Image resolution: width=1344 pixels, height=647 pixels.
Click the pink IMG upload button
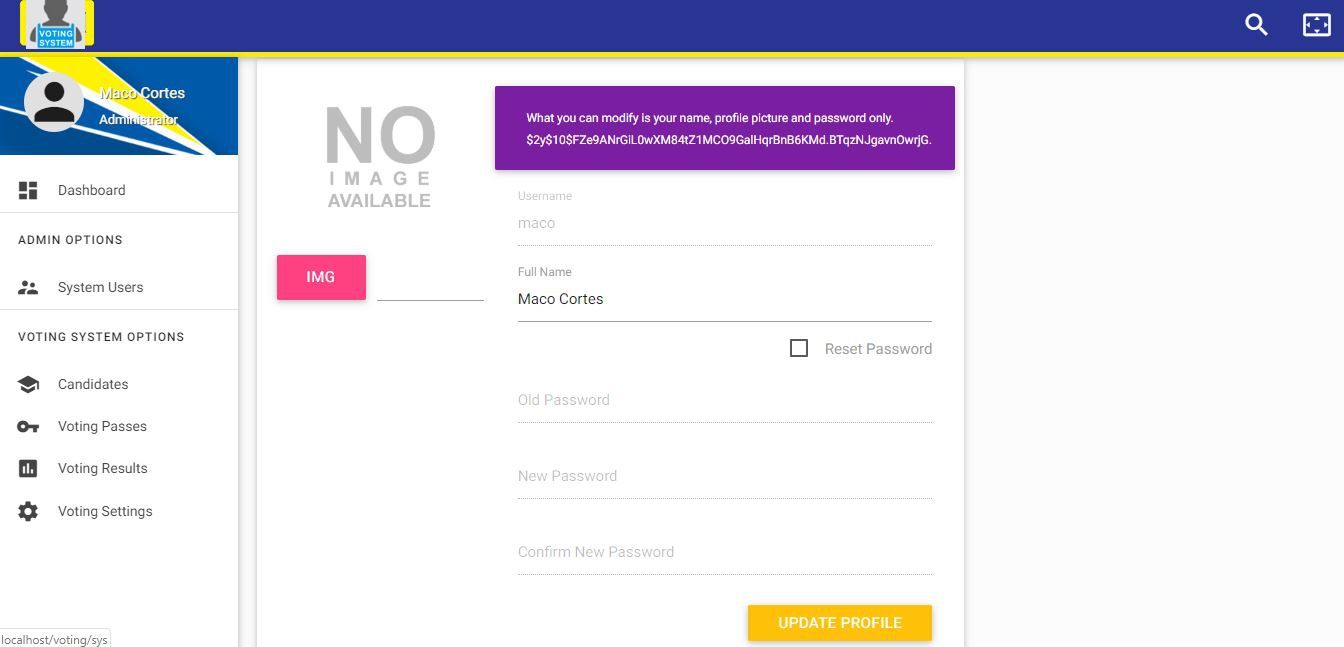(321, 277)
